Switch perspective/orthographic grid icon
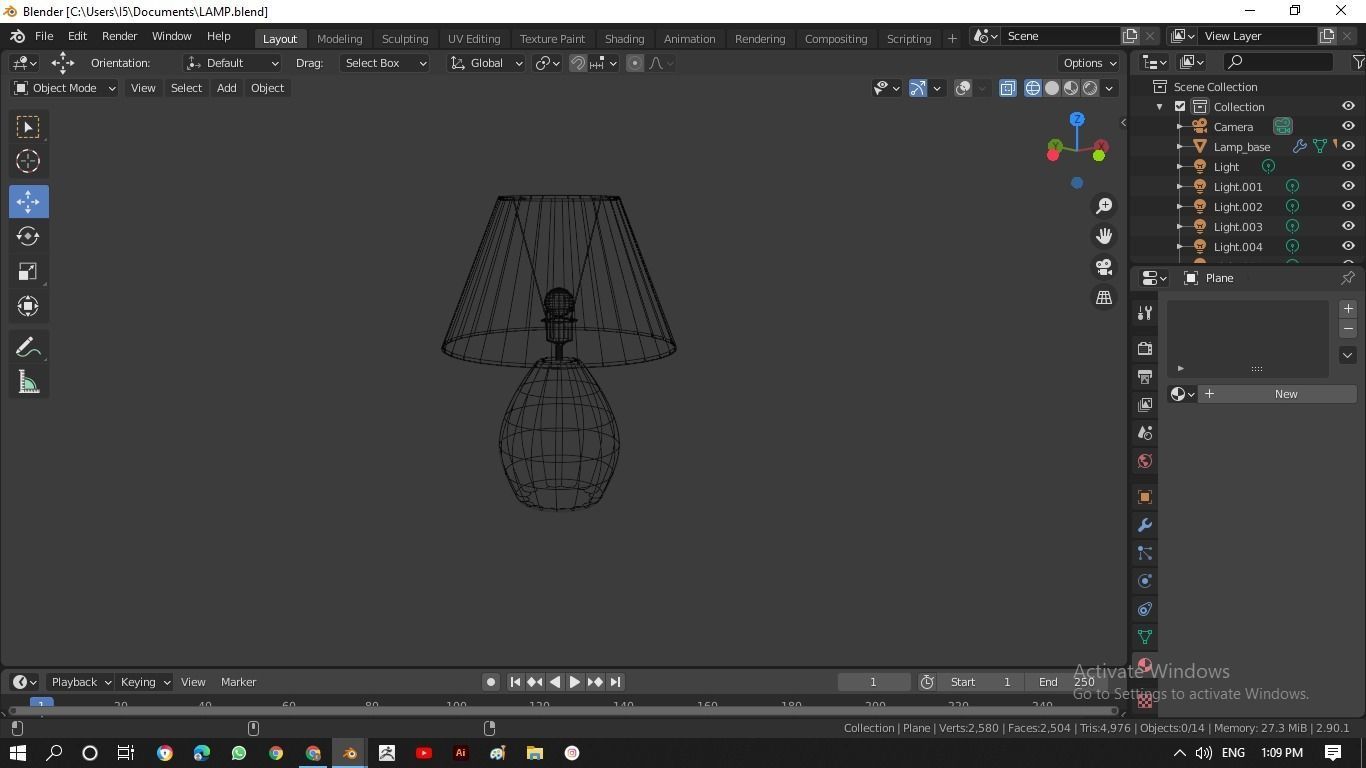The height and width of the screenshot is (768, 1366). tap(1104, 297)
